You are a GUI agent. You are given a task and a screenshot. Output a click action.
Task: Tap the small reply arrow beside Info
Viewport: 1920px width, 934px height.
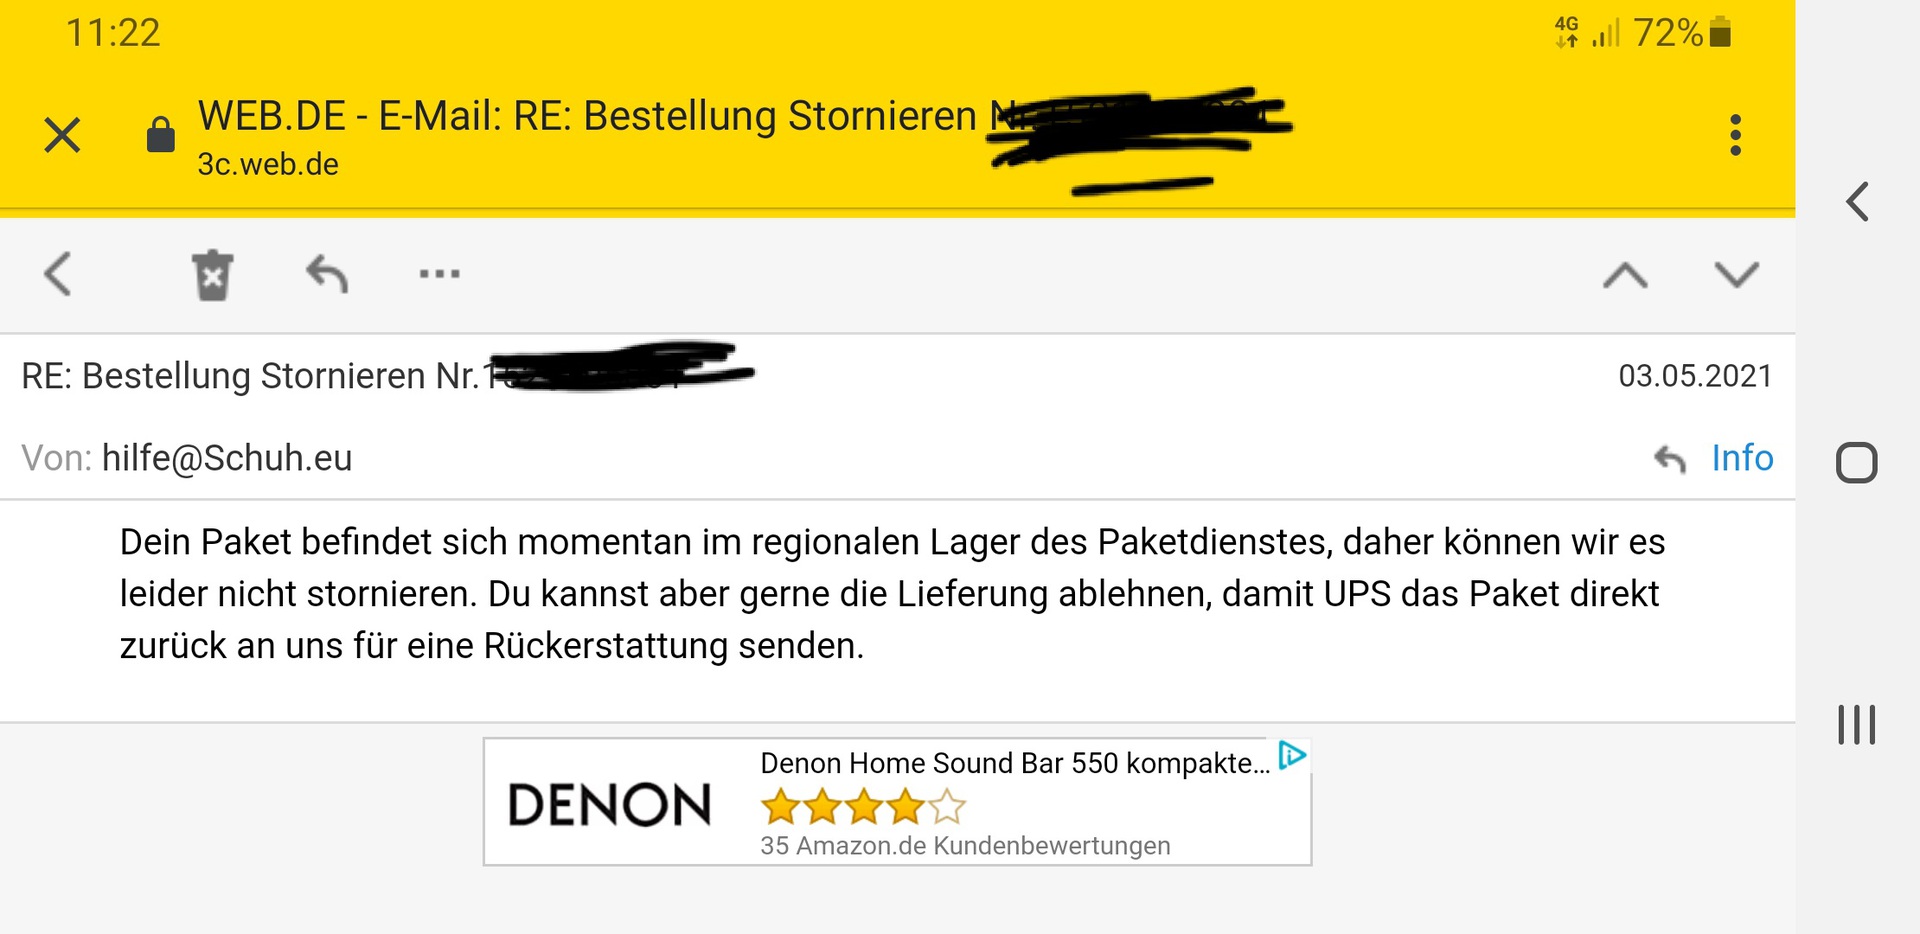pos(1669,459)
